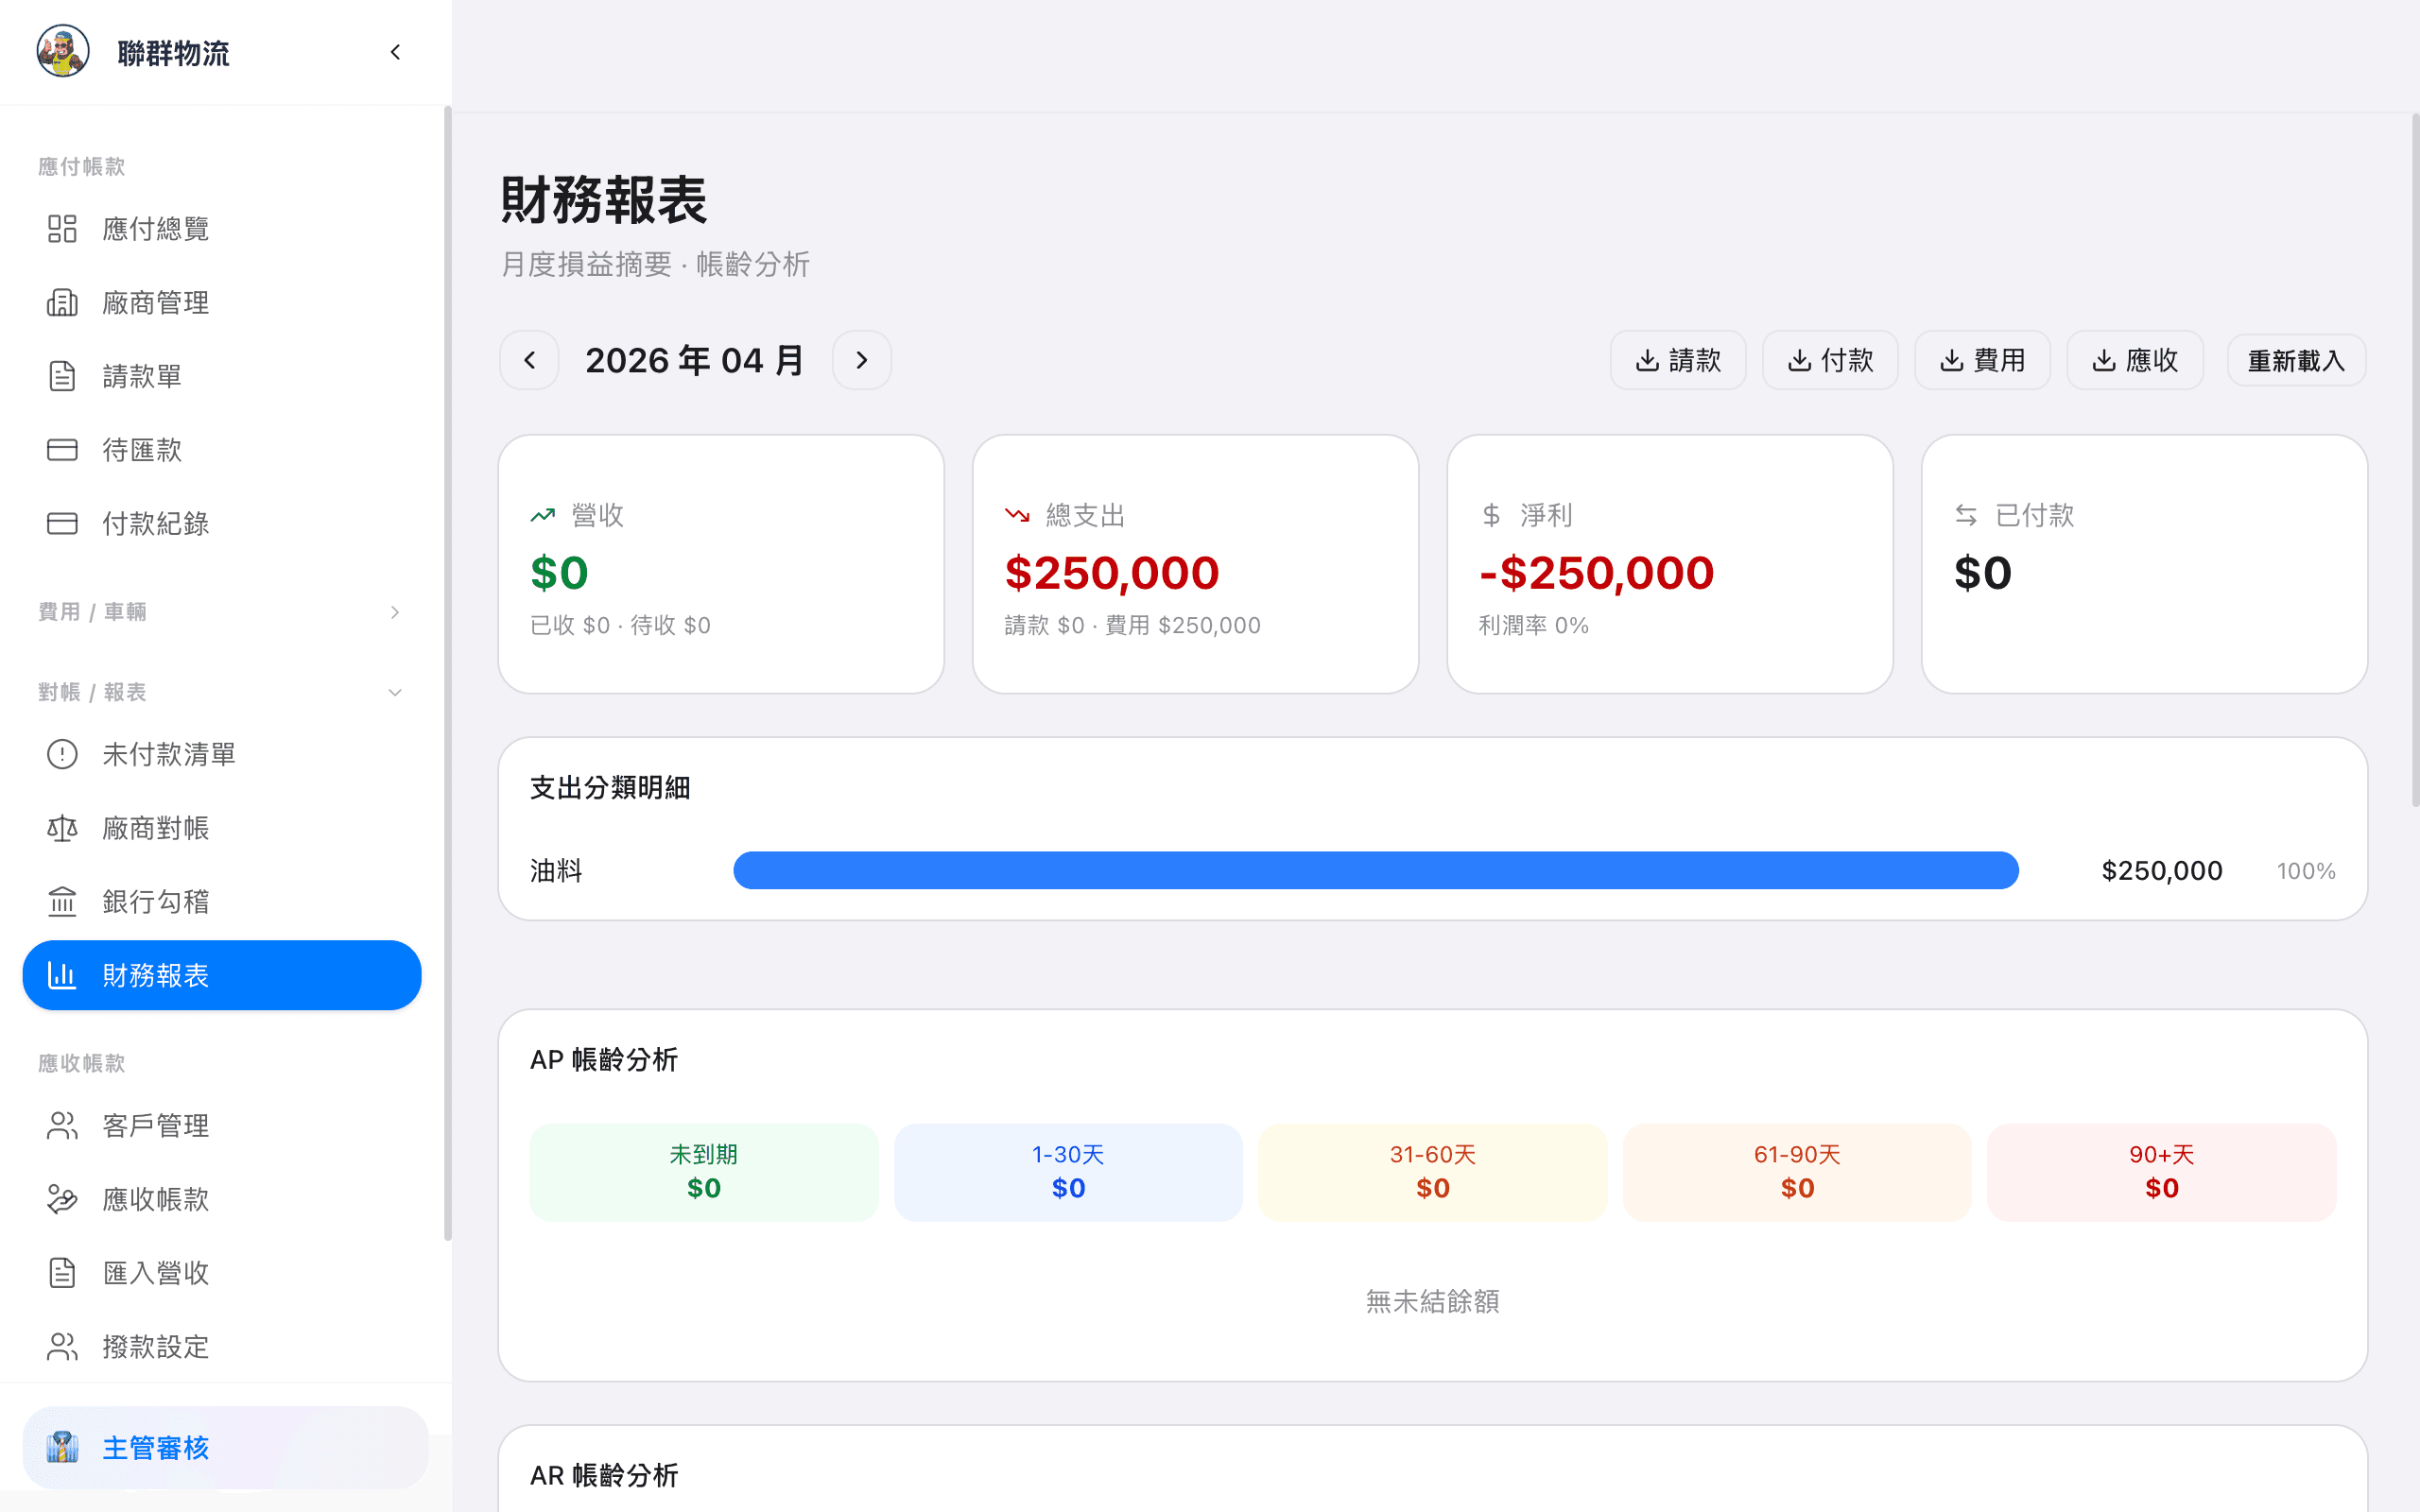This screenshot has width=2420, height=1512.
Task: Collapse the sidebar with the left chevron
Action: [396, 52]
